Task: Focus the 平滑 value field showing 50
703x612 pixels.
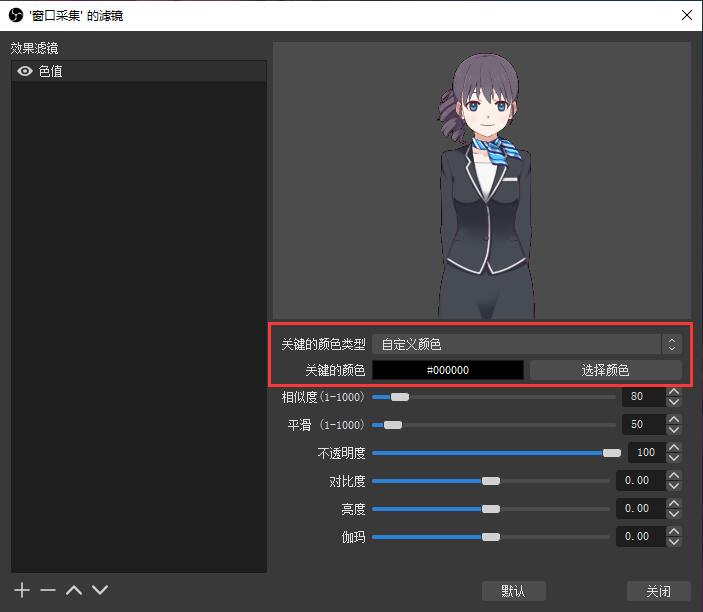Action: pos(643,424)
